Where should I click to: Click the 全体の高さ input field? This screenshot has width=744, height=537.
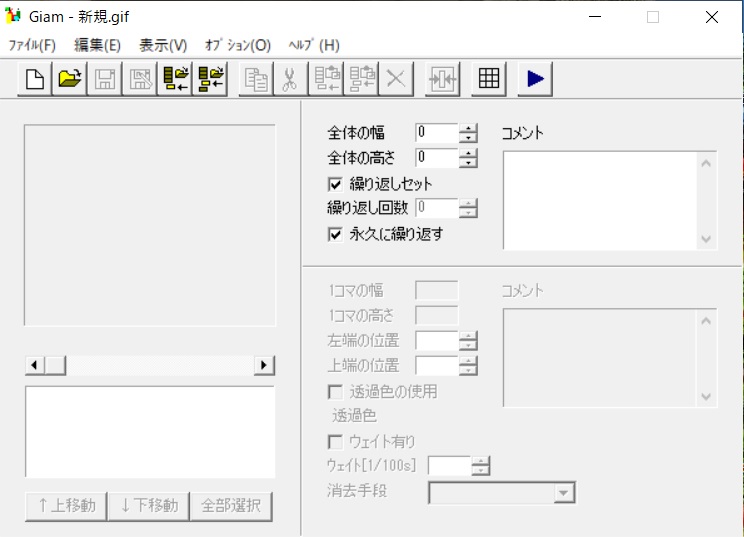pos(437,158)
